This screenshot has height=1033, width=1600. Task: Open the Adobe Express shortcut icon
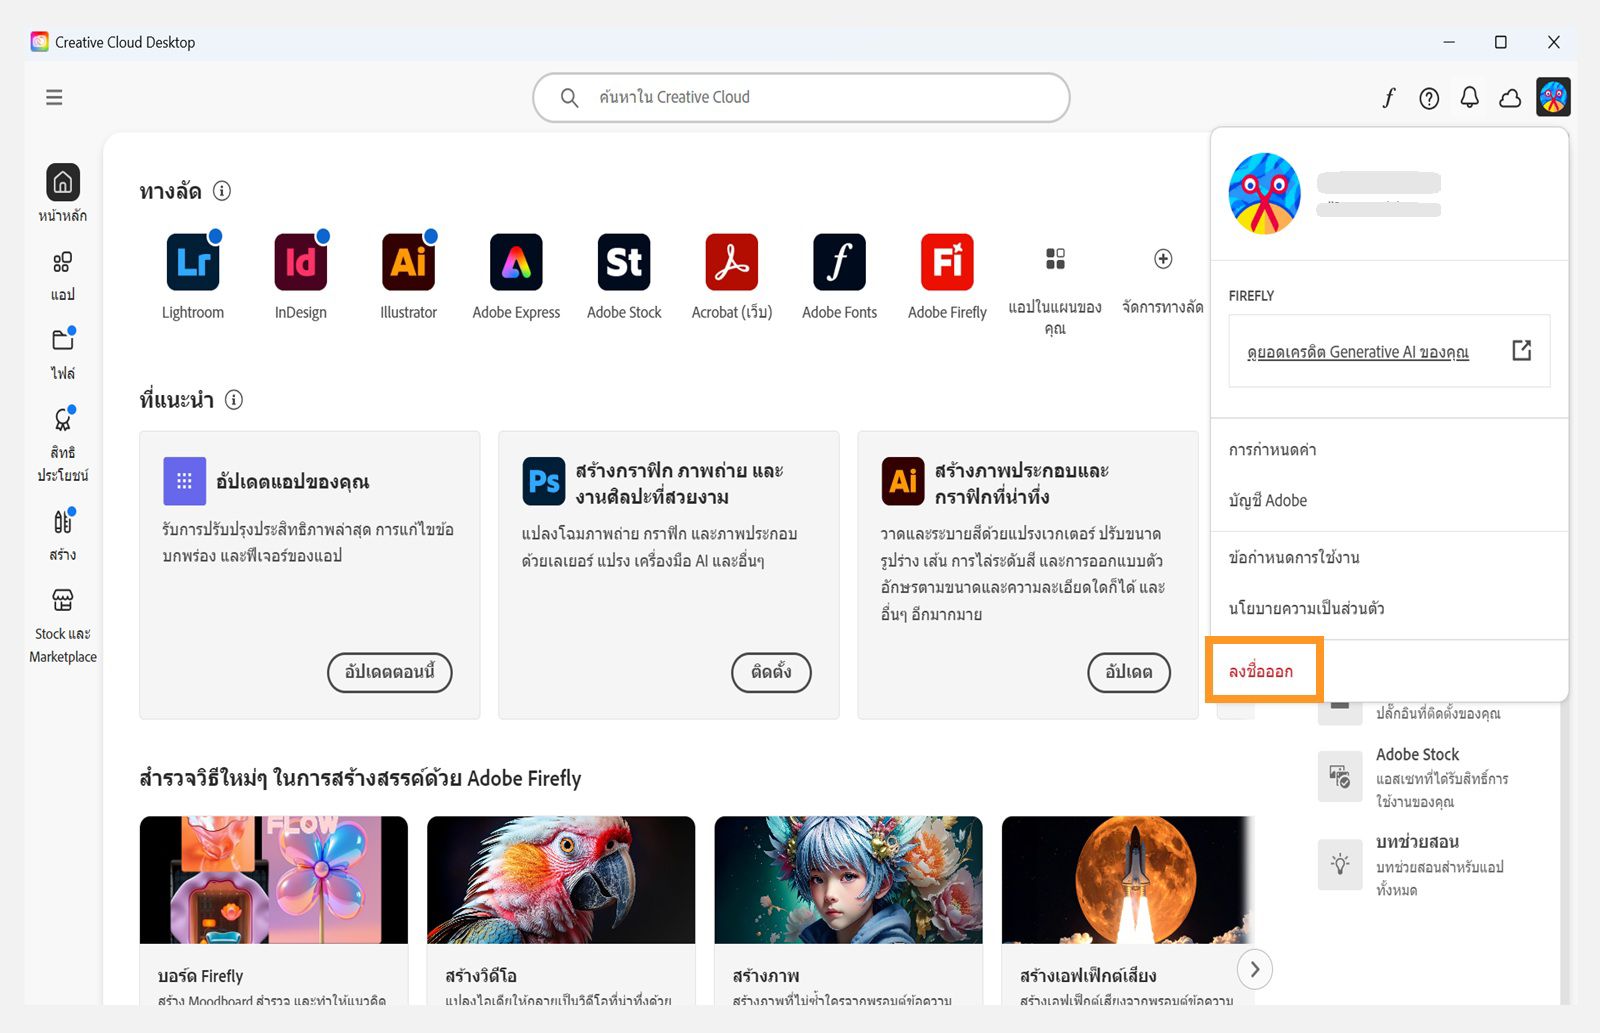click(x=516, y=262)
